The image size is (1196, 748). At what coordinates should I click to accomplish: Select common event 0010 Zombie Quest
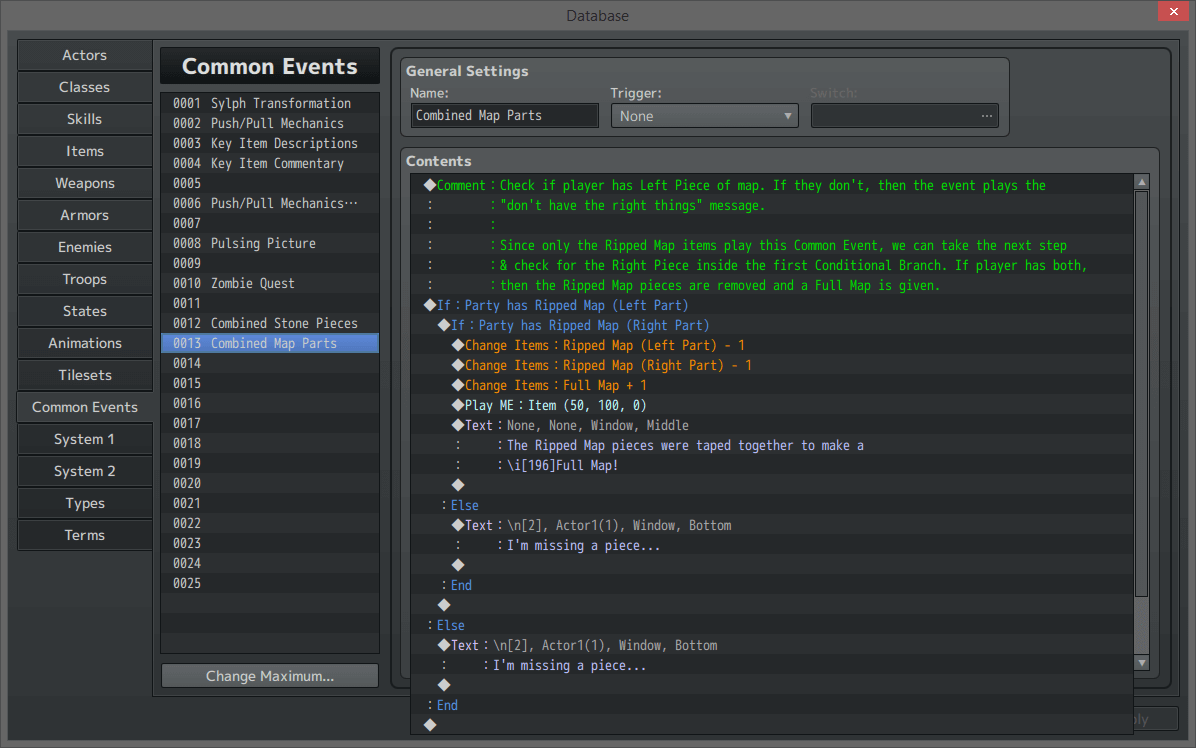(x=269, y=283)
